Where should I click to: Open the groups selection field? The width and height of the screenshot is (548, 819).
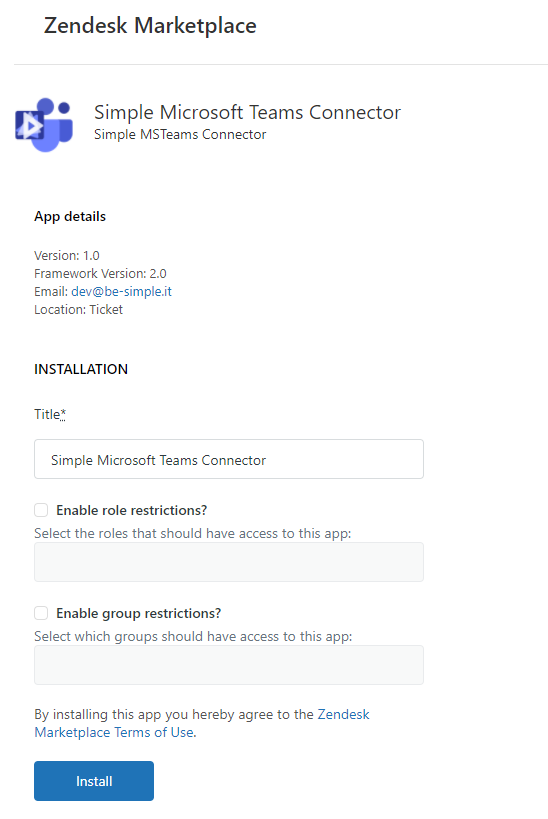click(x=229, y=665)
